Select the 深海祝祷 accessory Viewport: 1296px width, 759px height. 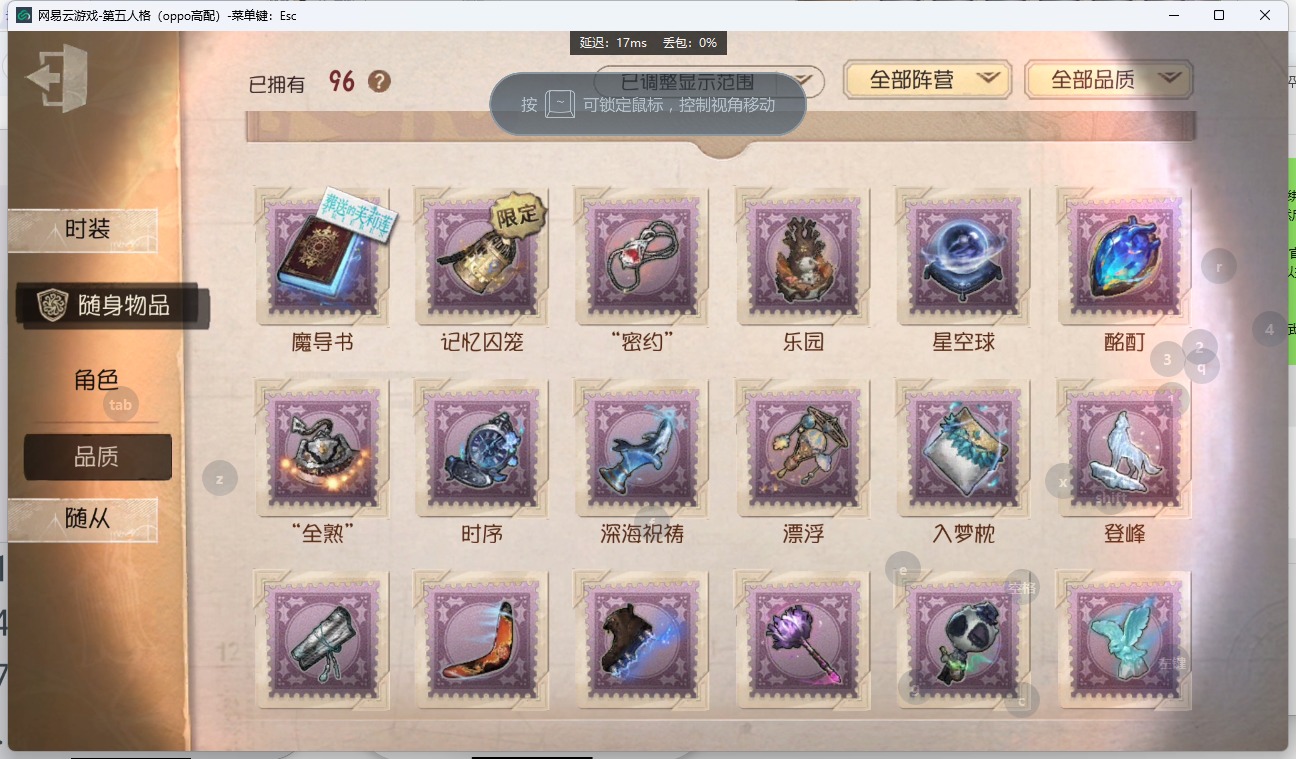tap(642, 448)
